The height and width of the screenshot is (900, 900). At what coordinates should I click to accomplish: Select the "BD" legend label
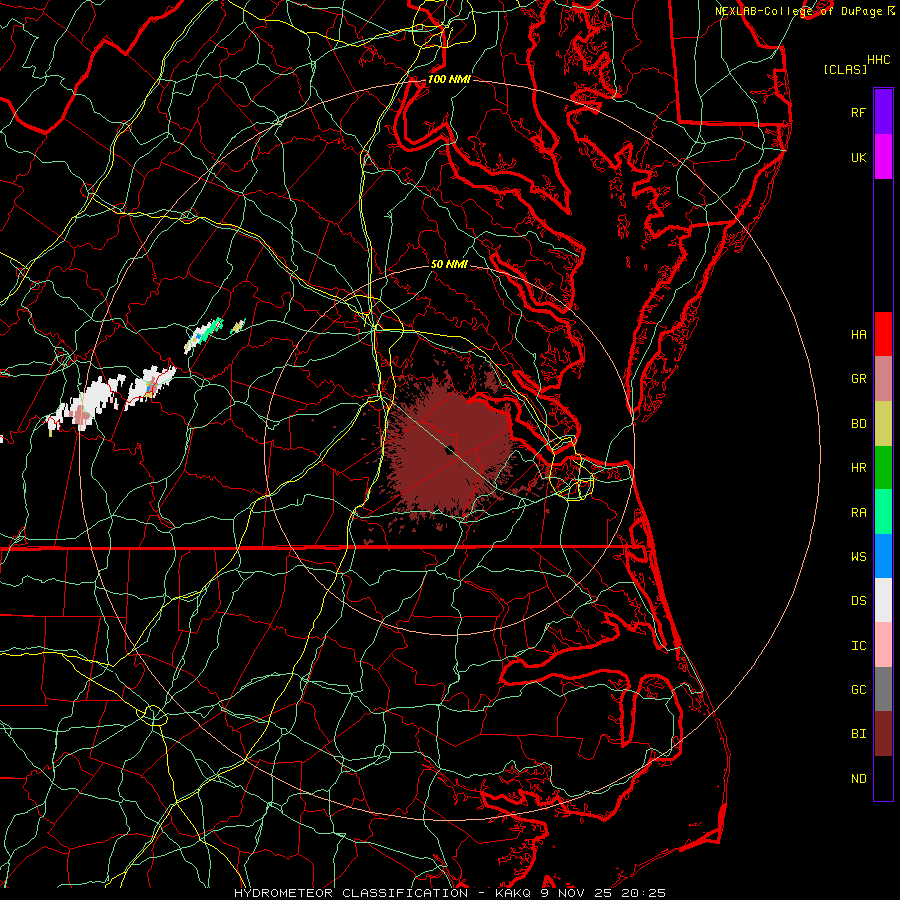pos(858,424)
